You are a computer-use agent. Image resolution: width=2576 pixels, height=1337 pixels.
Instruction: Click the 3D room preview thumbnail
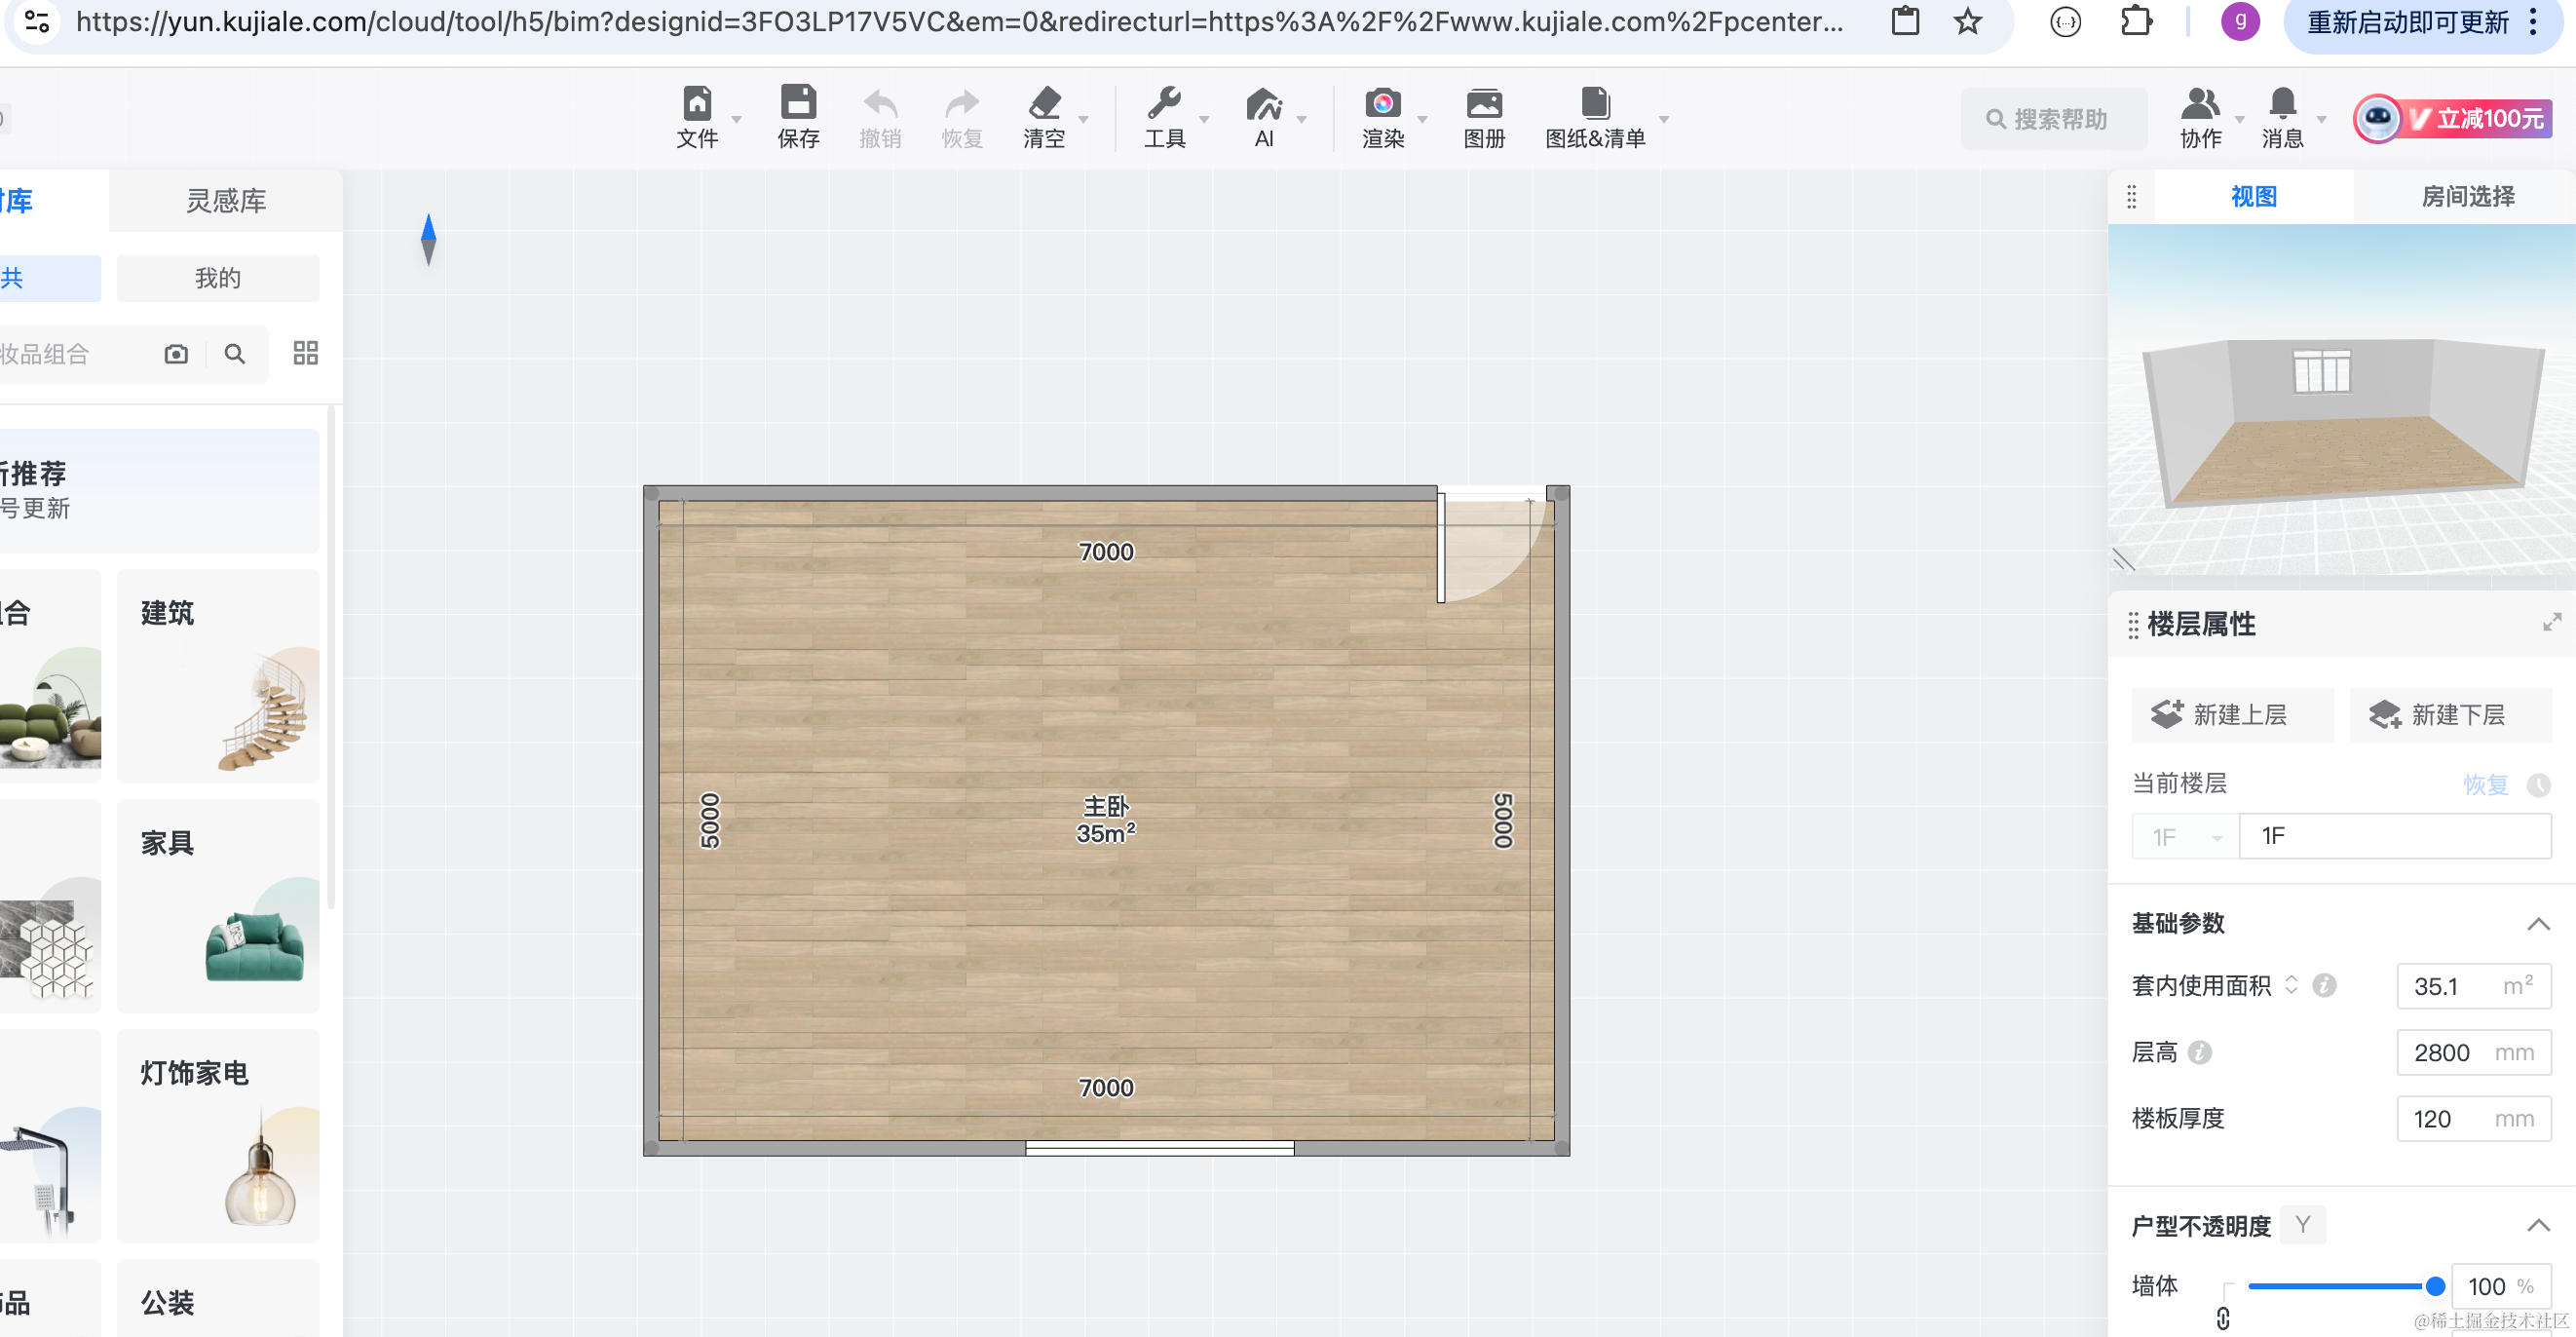pyautogui.click(x=2342, y=400)
